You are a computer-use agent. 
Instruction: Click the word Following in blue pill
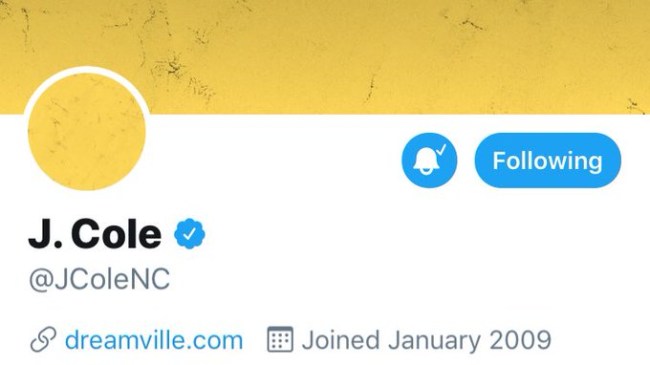547,161
